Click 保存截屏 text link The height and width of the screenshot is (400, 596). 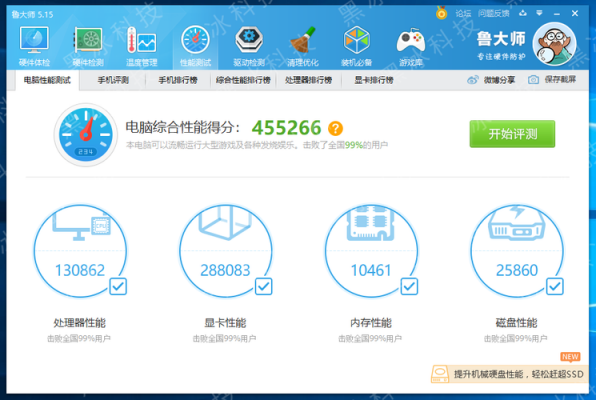tap(560, 79)
